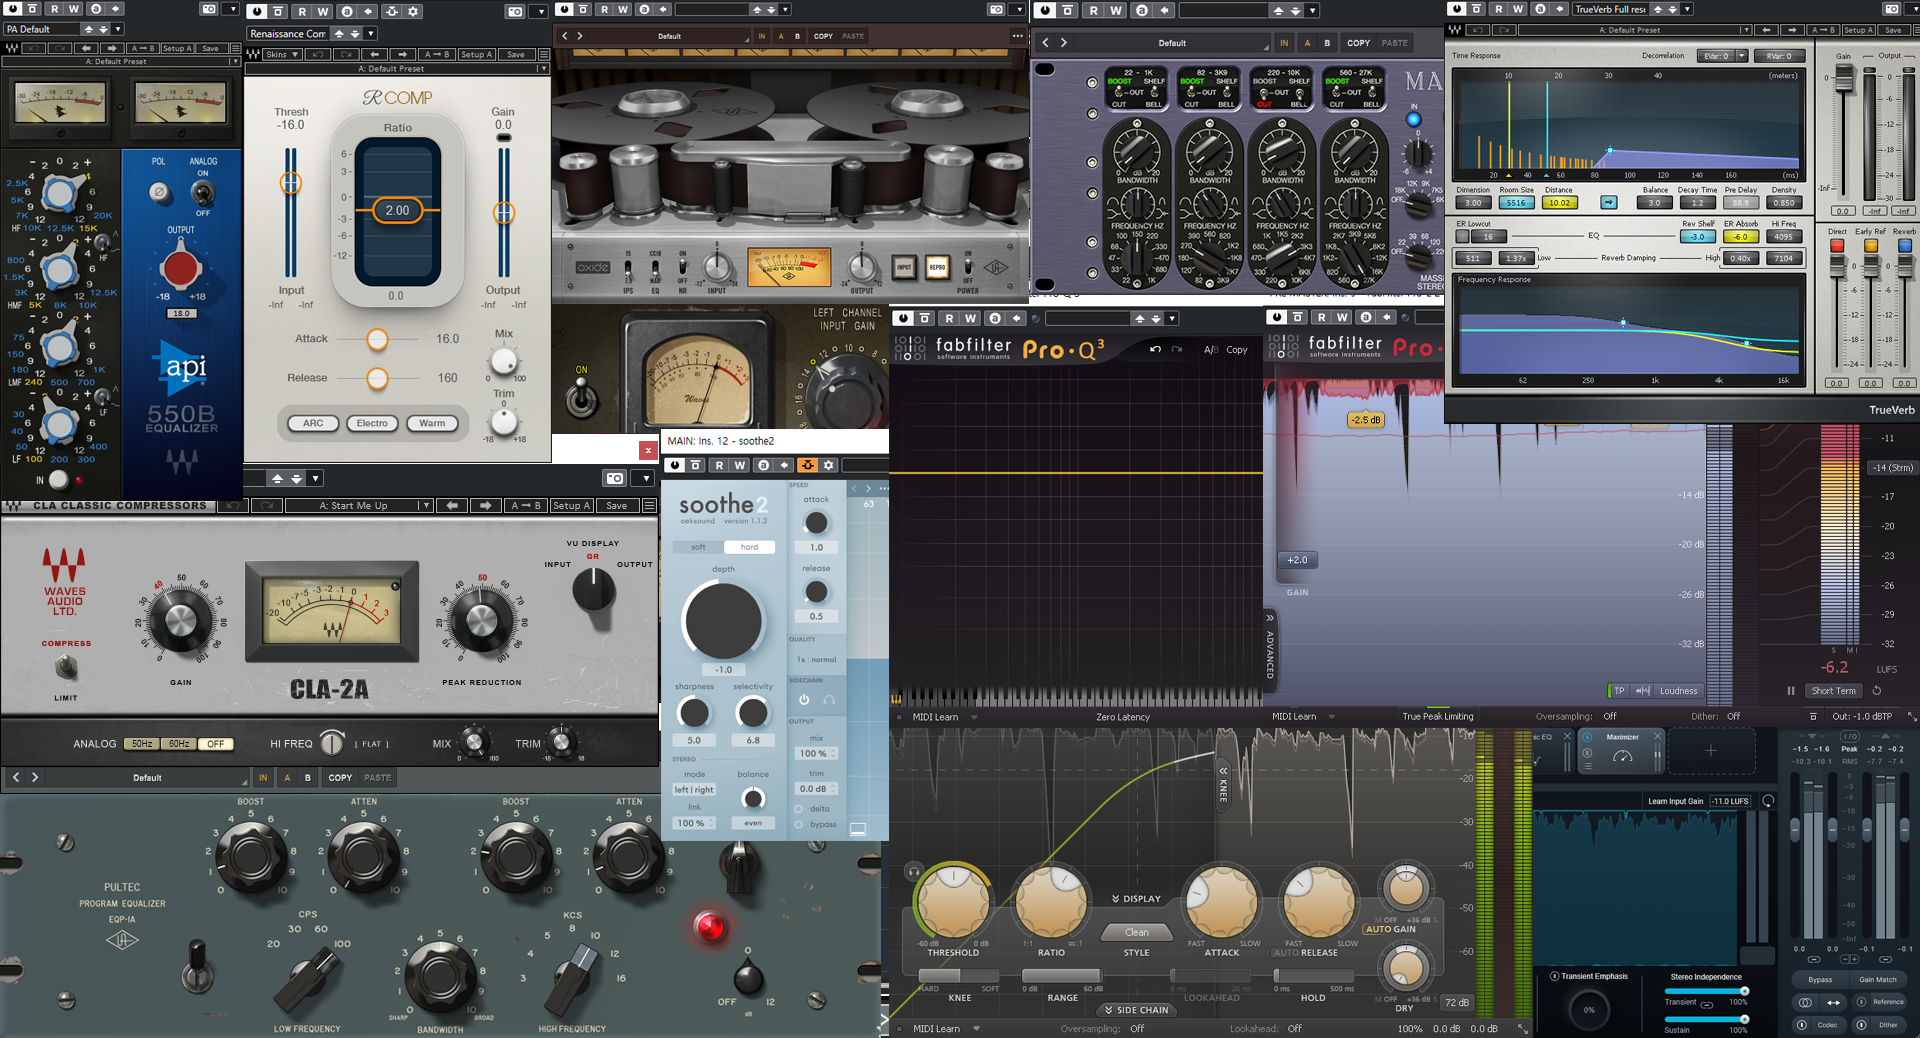Enable soothe2 sidechain power button
The height and width of the screenshot is (1038, 1920).
pos(804,700)
